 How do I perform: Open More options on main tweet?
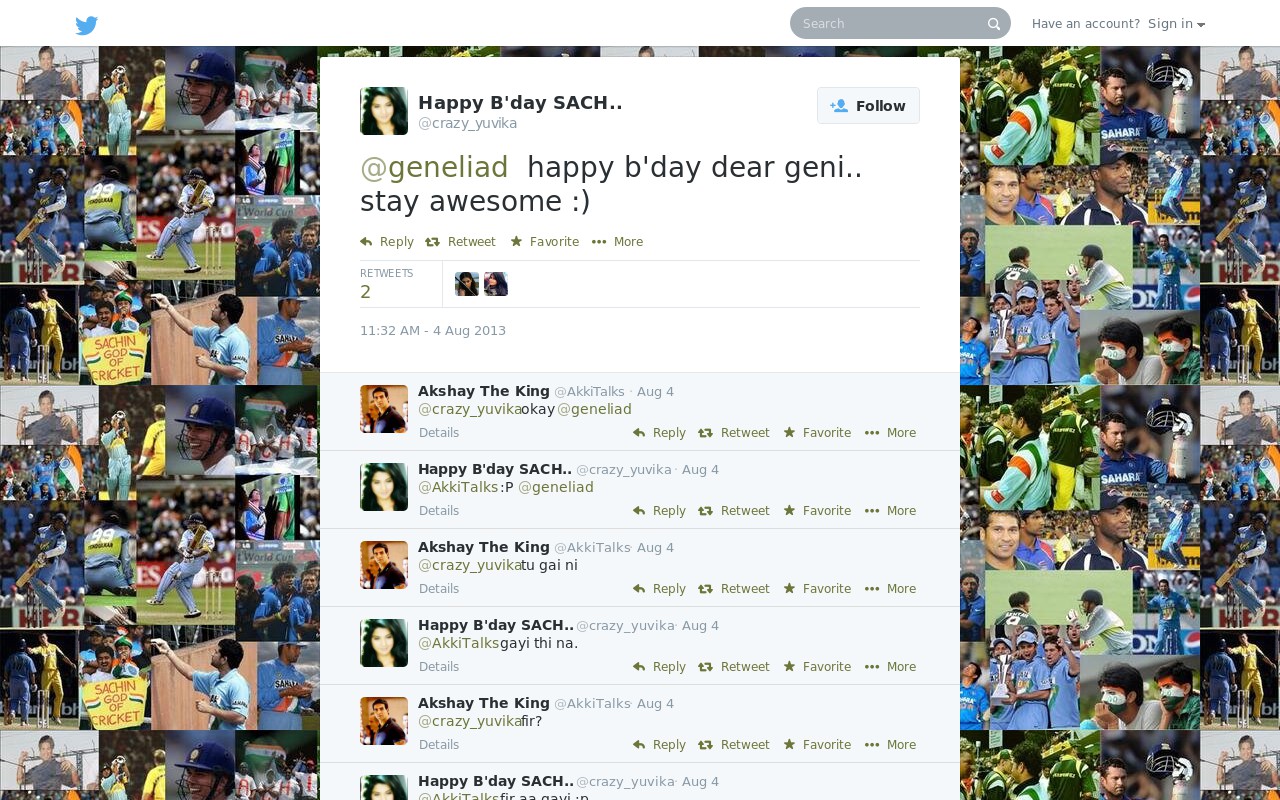pos(617,242)
